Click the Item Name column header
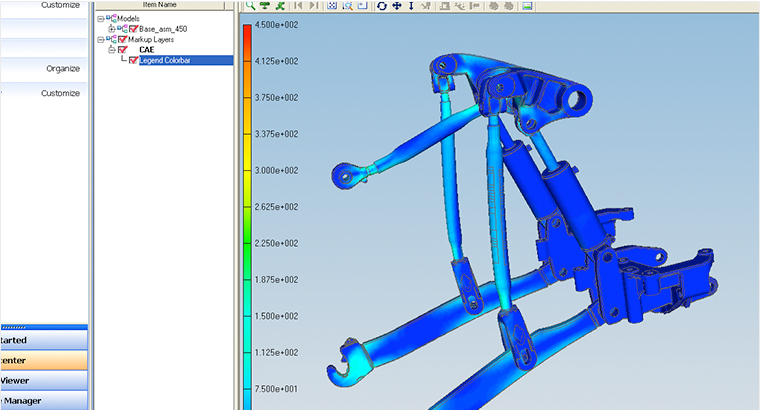The height and width of the screenshot is (410, 760). coord(159,5)
